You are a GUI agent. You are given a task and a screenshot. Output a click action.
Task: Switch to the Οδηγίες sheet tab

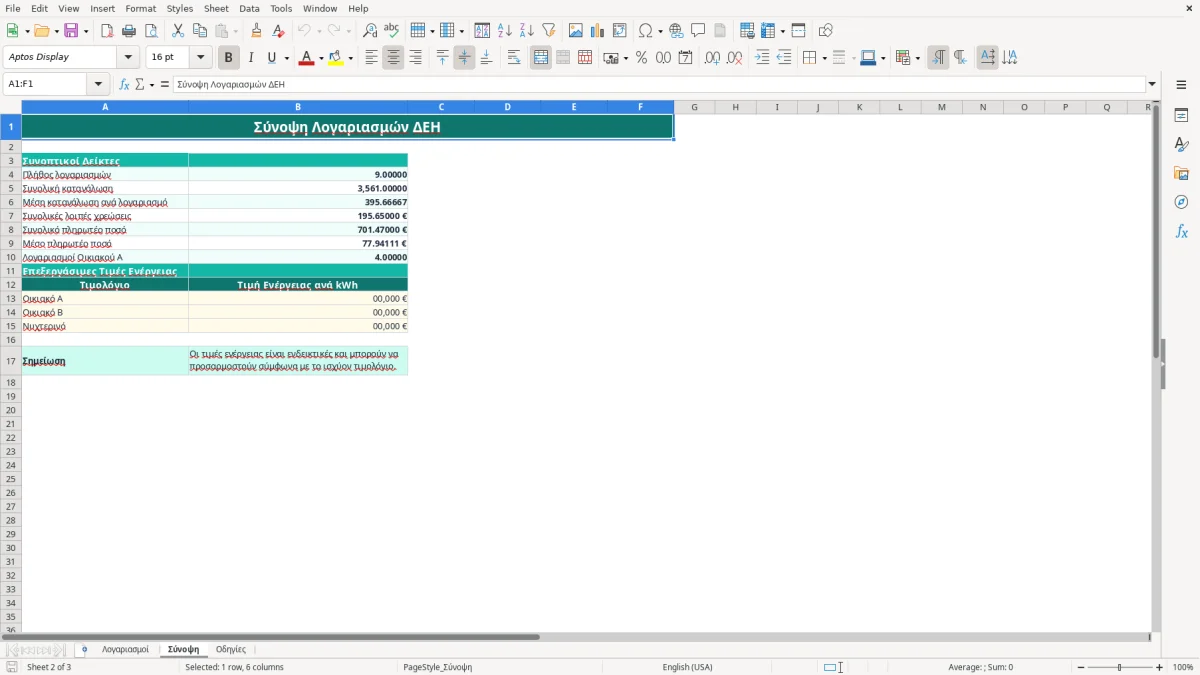pos(231,650)
